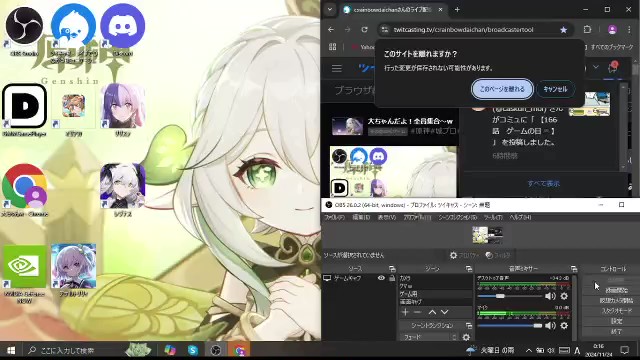Bookmark page with the star icon
Viewport: 640px width, 360px height.
click(x=563, y=29)
